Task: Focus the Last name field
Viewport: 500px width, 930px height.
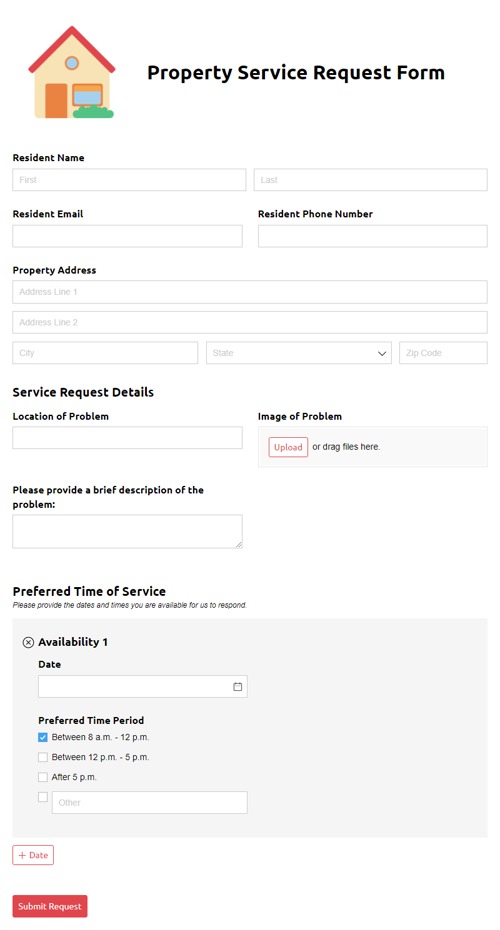Action: pyautogui.click(x=371, y=180)
